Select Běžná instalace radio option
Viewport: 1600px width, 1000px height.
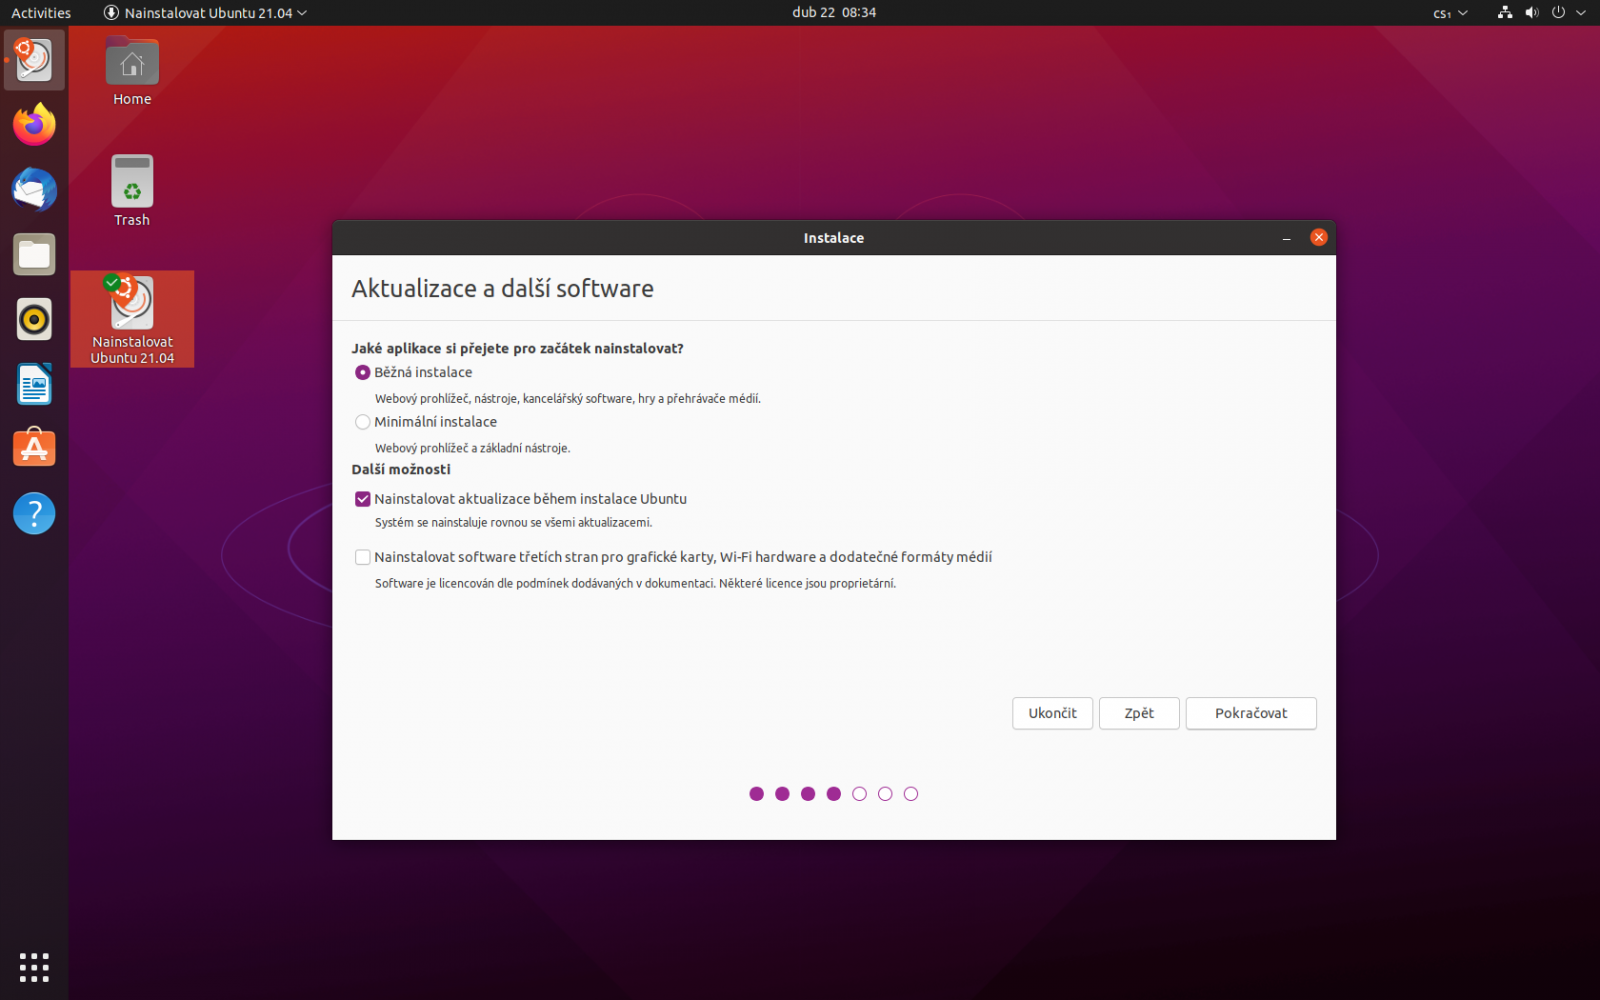pyautogui.click(x=362, y=372)
